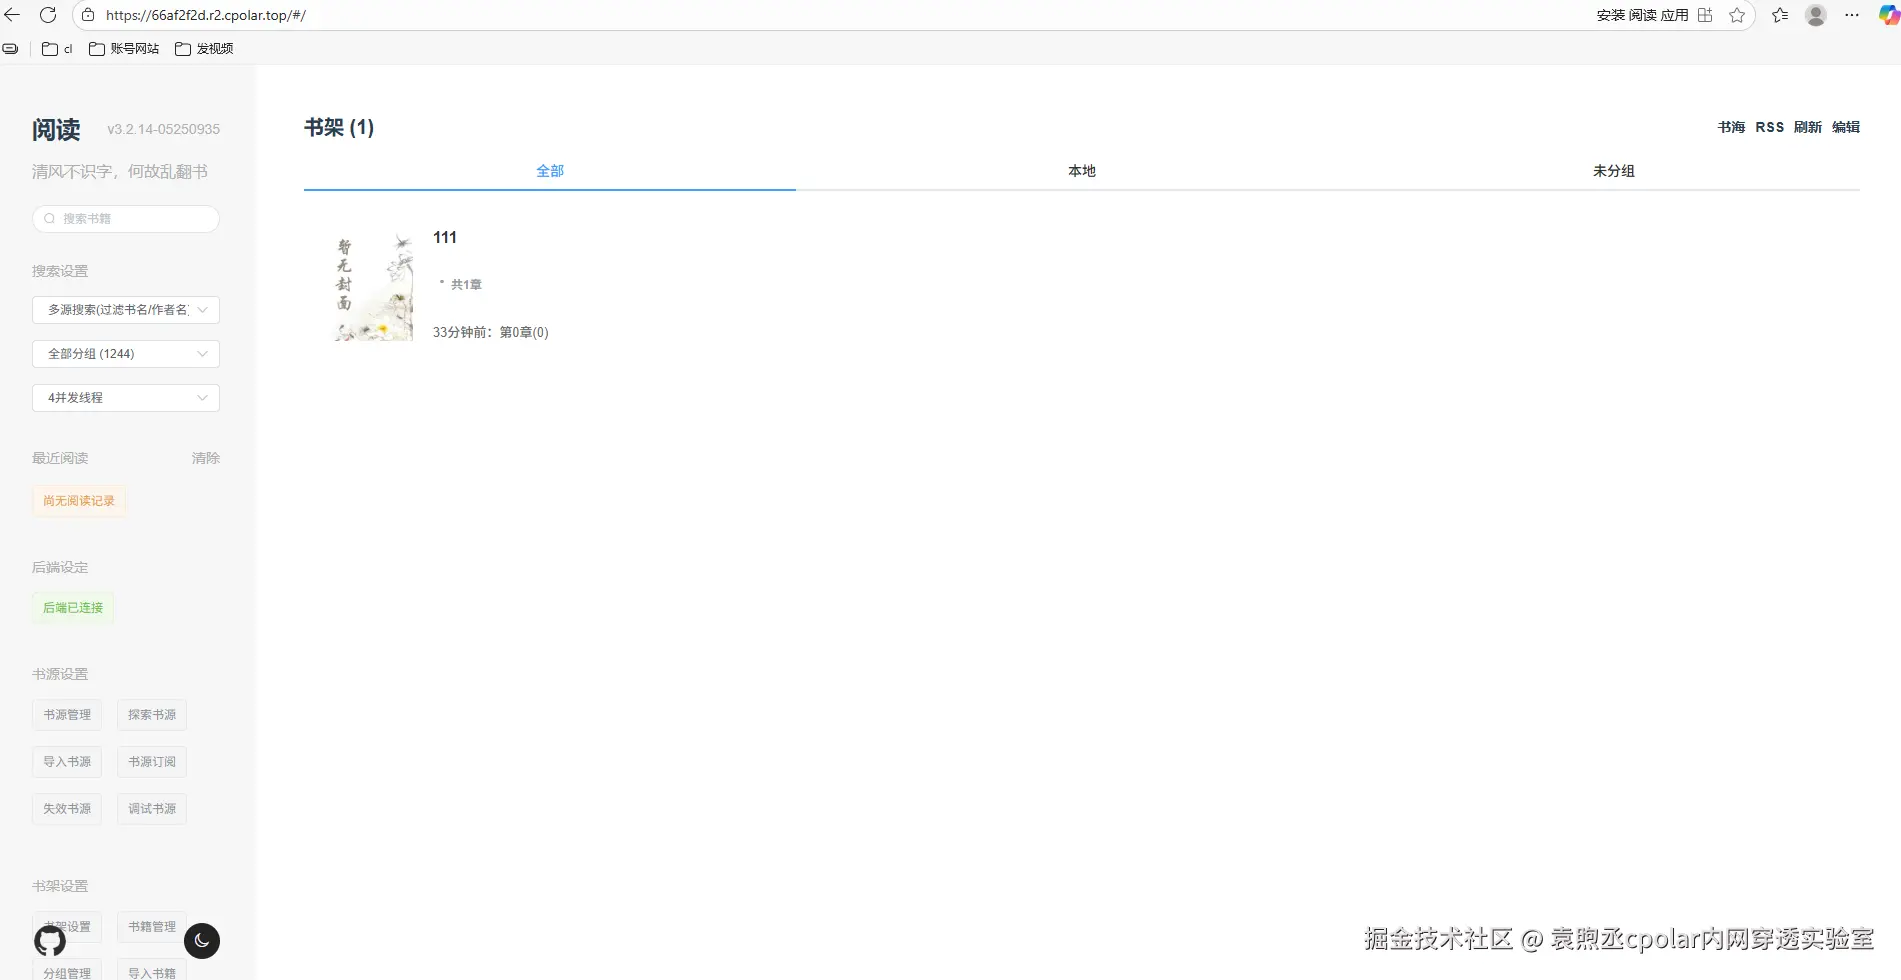This screenshot has height=980, width=1901.
Task: Edit the bookshelf with 编辑
Action: [1846, 127]
